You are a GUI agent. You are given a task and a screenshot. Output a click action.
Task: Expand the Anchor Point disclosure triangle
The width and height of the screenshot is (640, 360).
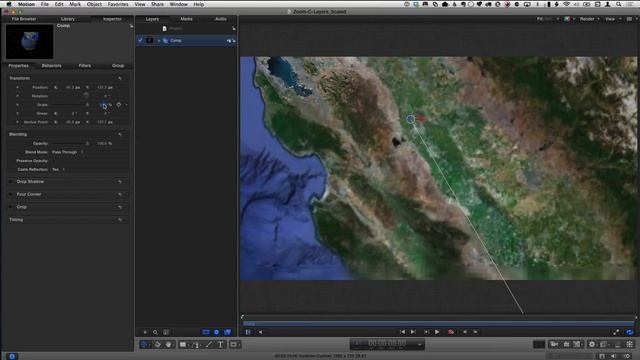17,122
